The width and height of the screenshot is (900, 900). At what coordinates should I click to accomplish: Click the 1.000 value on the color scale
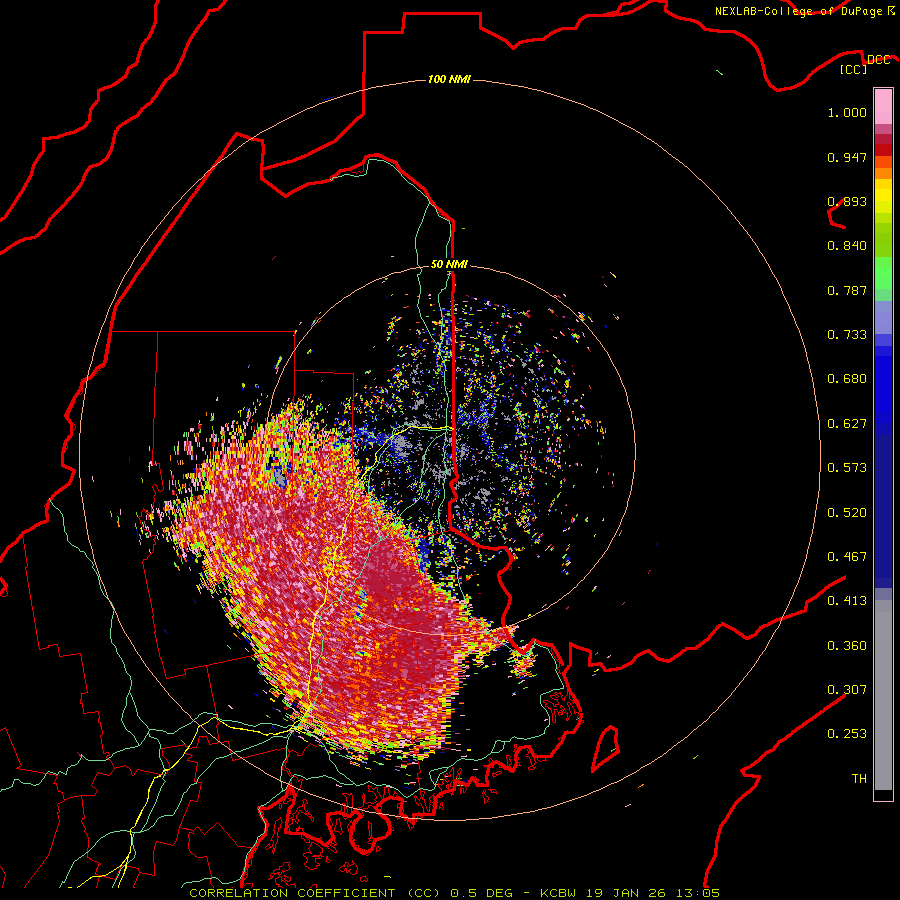click(x=847, y=112)
